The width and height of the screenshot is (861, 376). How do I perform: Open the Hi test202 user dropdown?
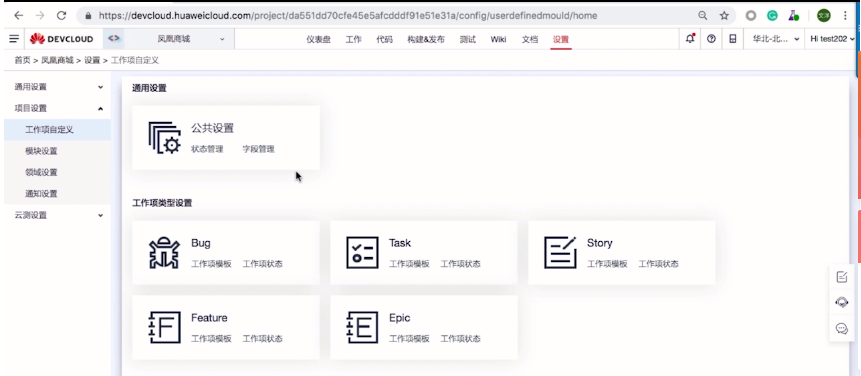[x=832, y=39]
